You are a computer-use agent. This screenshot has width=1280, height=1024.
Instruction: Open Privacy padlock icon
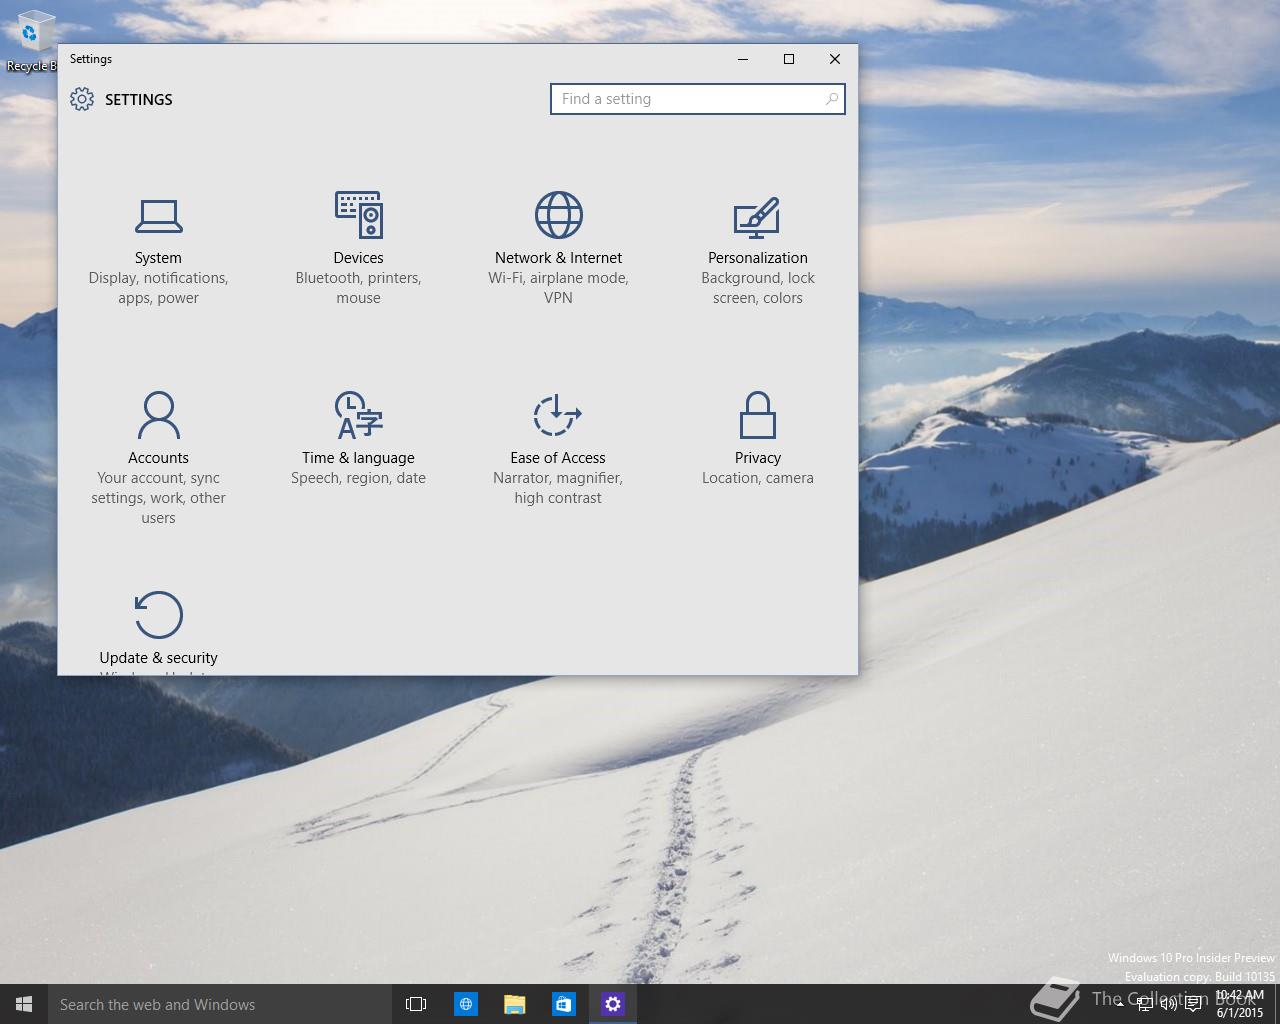pyautogui.click(x=757, y=415)
